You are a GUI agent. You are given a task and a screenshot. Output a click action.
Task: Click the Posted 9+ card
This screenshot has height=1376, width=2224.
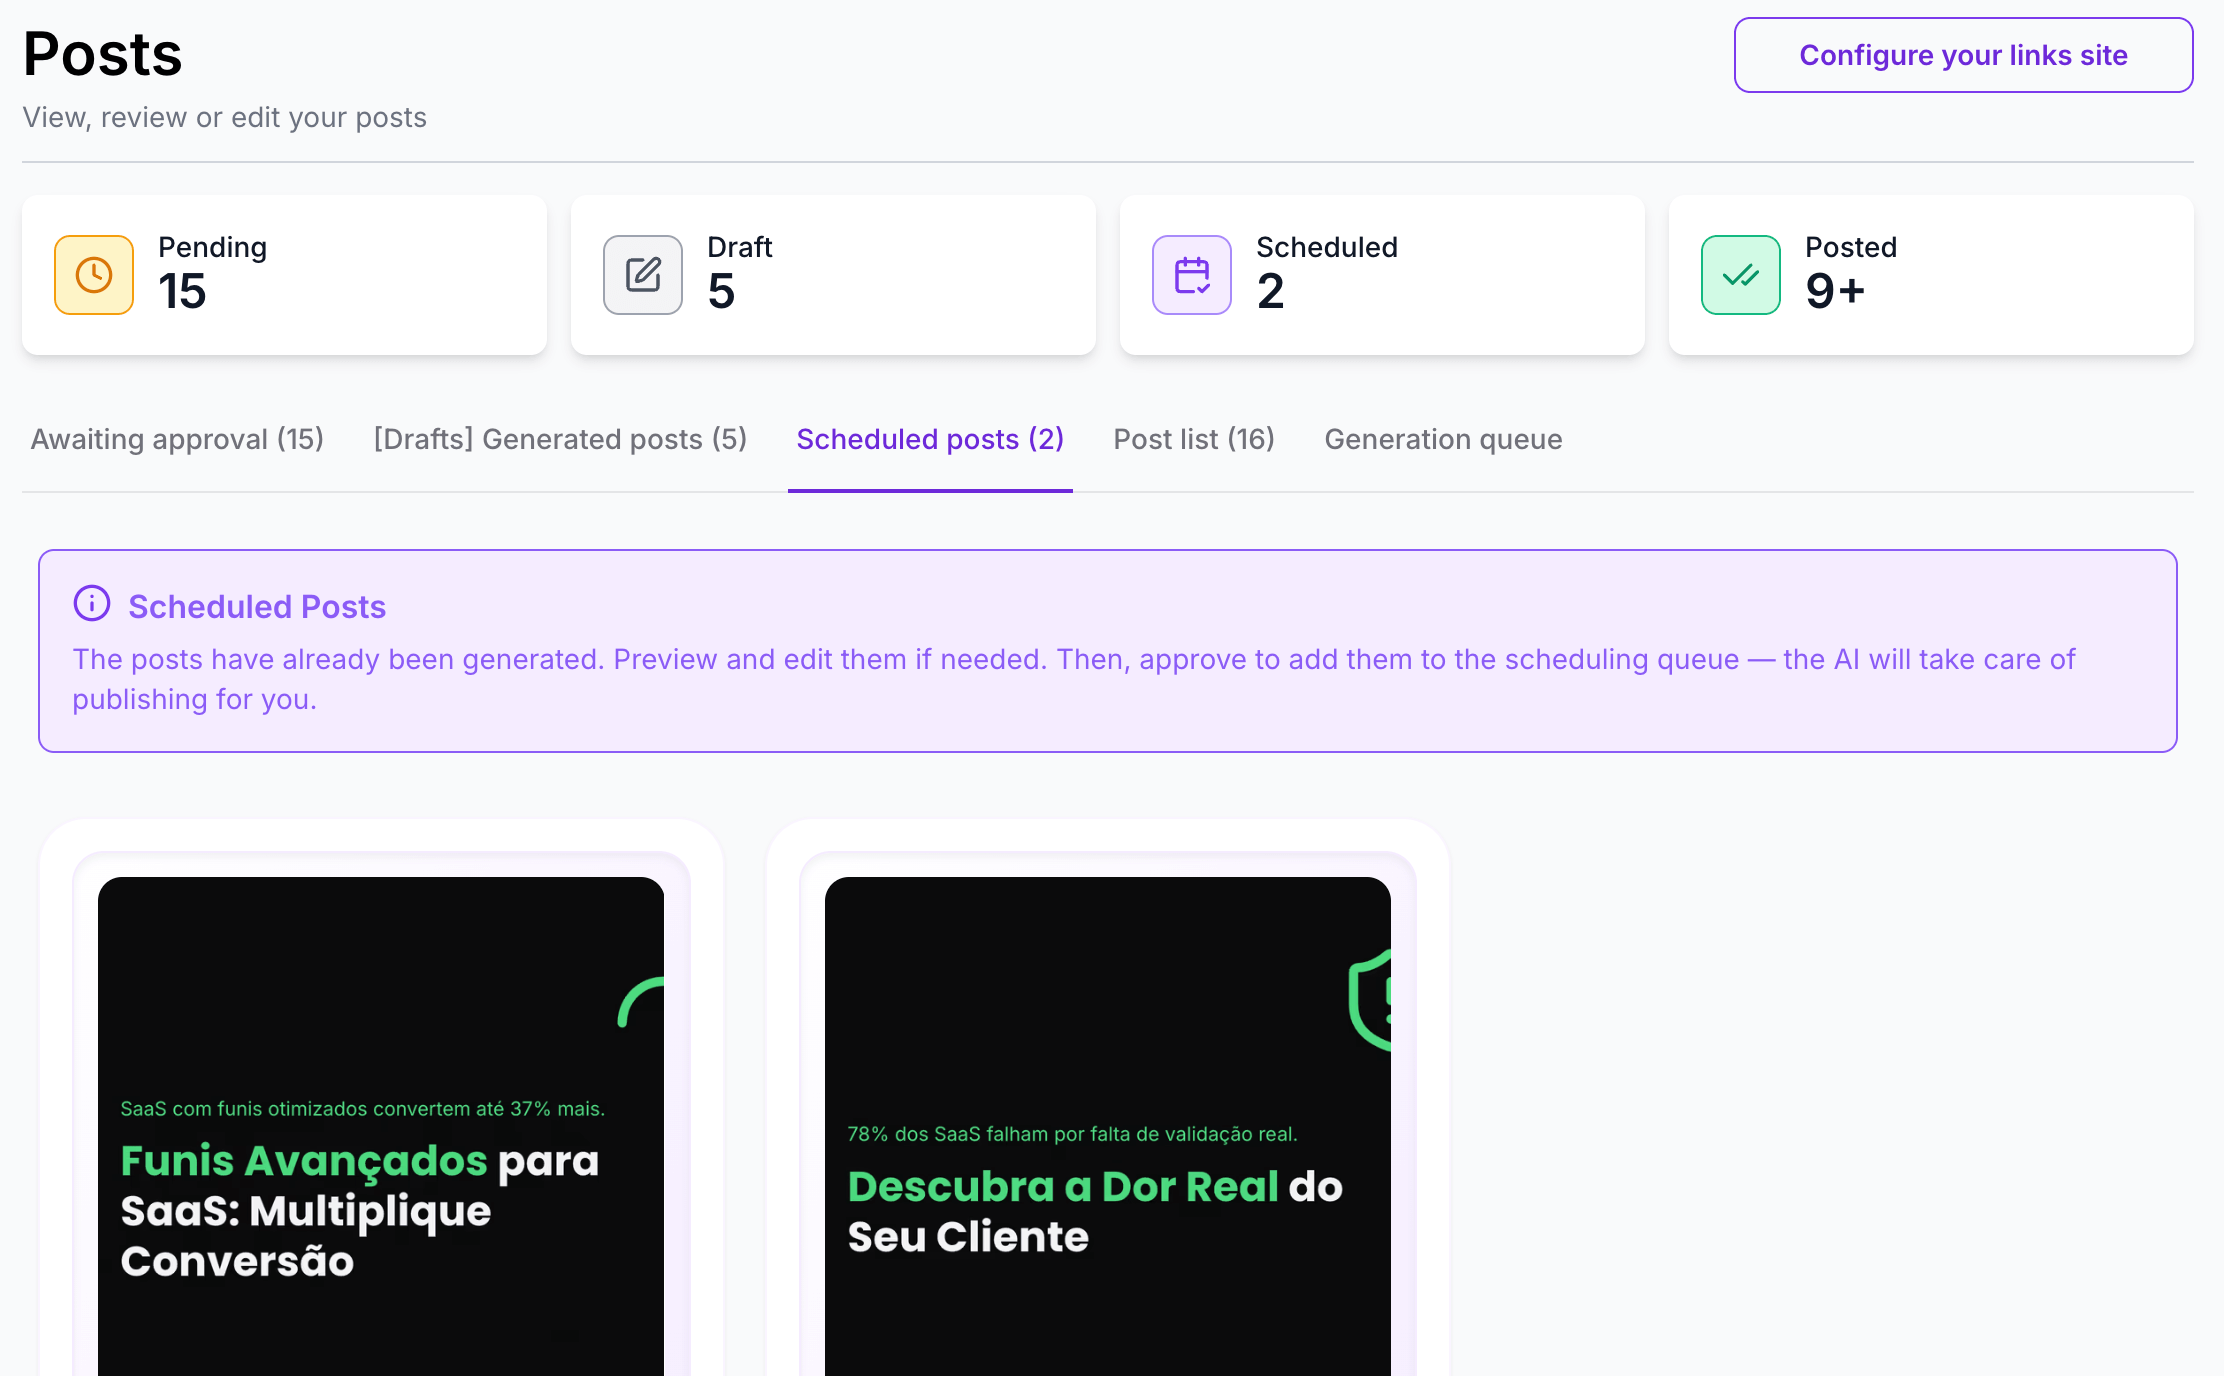click(x=1930, y=275)
